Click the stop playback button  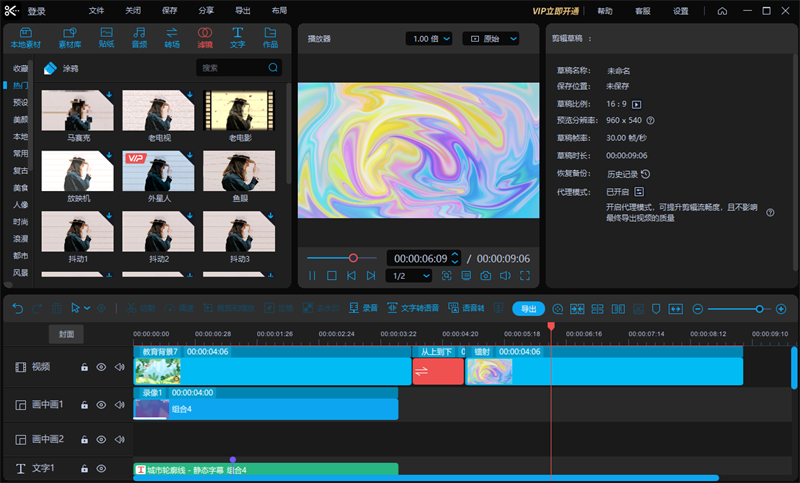coord(332,276)
